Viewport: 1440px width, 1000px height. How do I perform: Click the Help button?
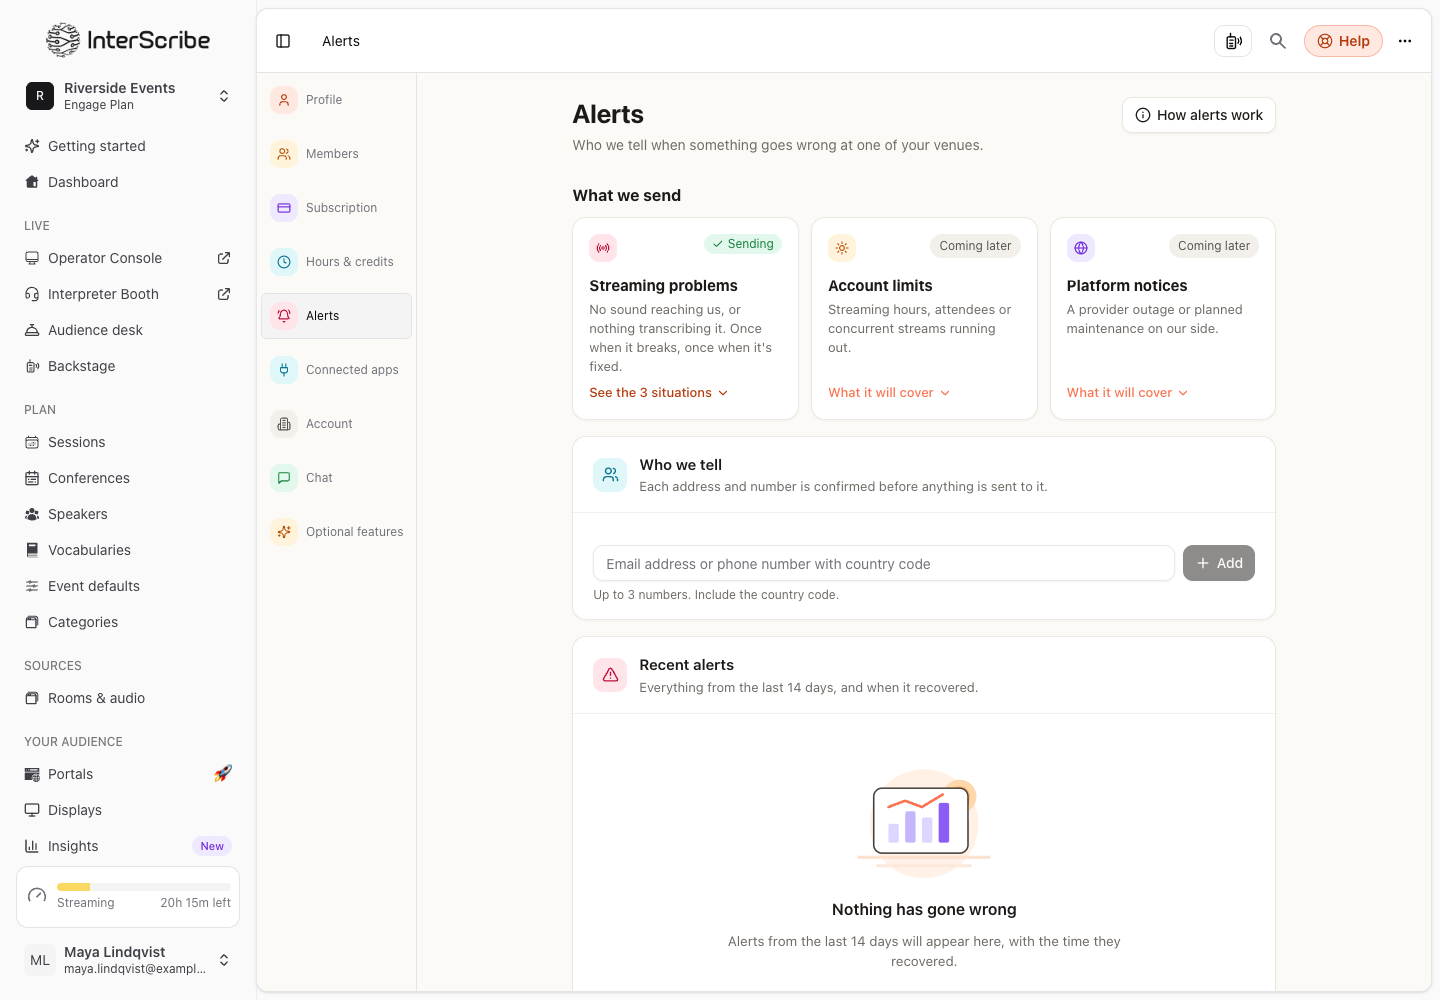[1343, 41]
